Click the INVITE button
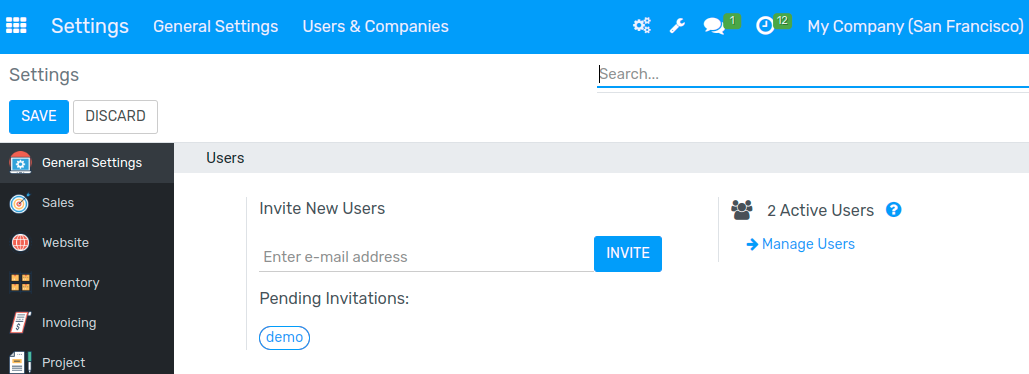1029x374 pixels. pyautogui.click(x=628, y=254)
